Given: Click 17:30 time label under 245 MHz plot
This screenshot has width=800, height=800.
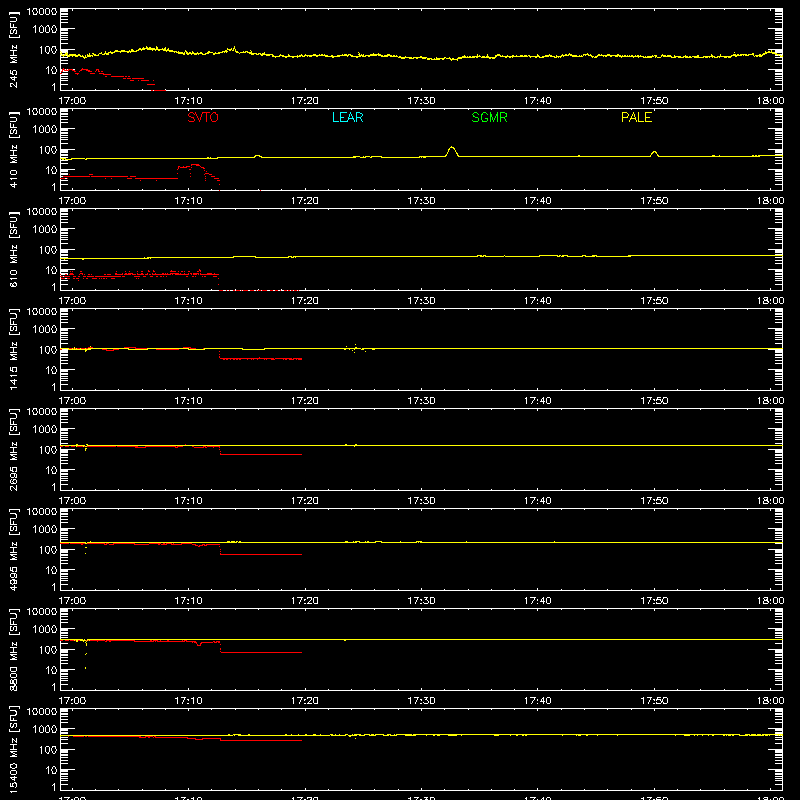Looking at the screenshot, I should (x=421, y=101).
